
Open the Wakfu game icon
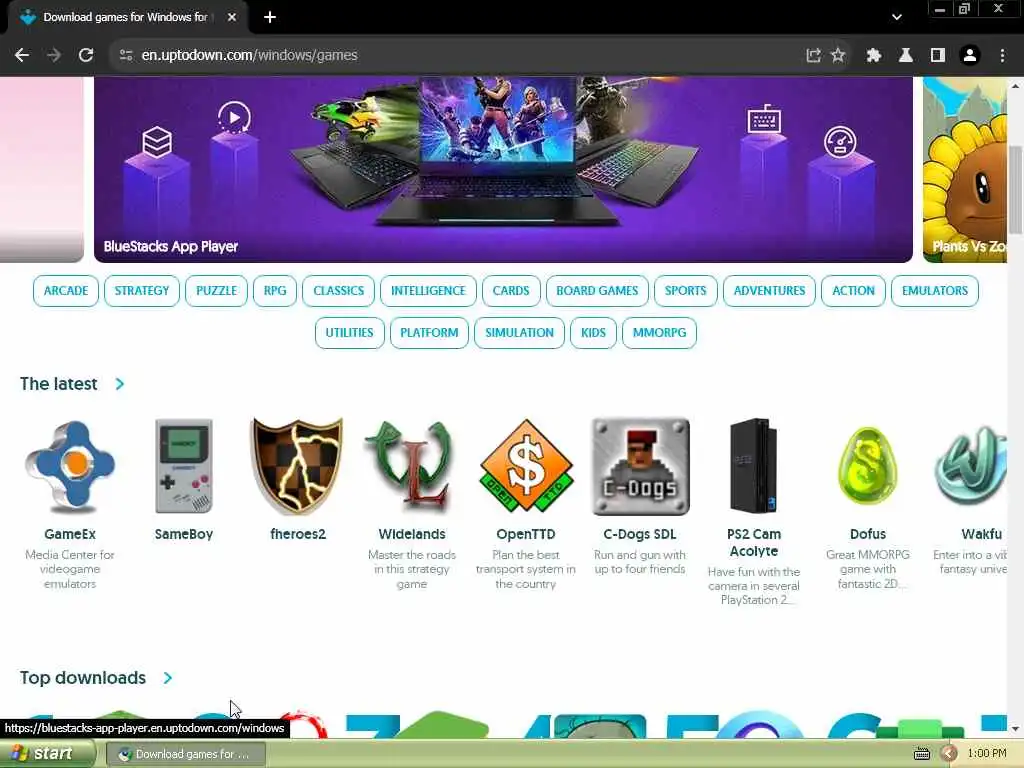971,466
